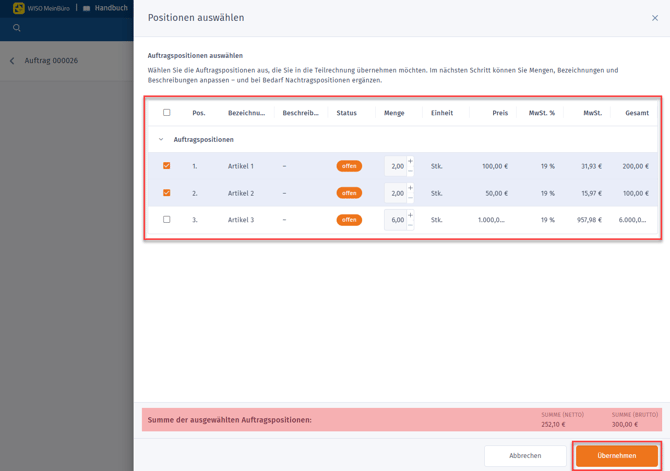Decrease the Menge for Artikel 2

click(410, 198)
